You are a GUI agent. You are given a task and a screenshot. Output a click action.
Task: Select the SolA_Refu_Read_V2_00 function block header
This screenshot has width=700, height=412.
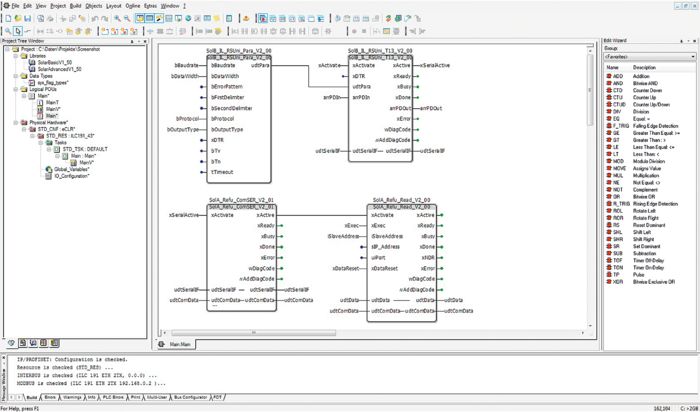coord(401,207)
